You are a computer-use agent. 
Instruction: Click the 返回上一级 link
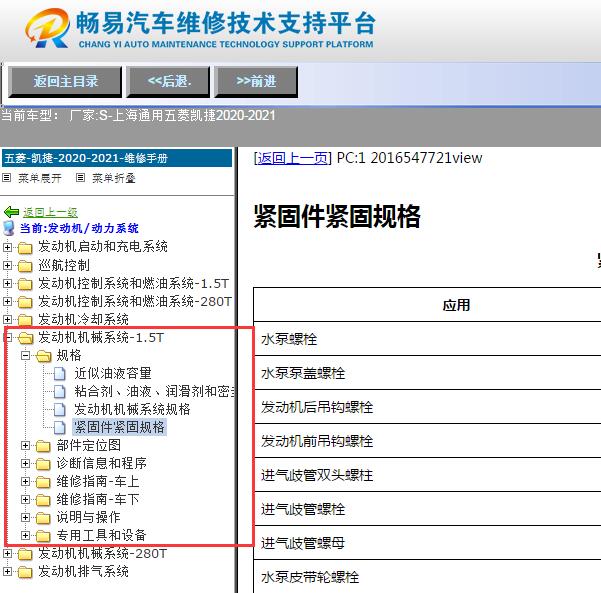50,212
